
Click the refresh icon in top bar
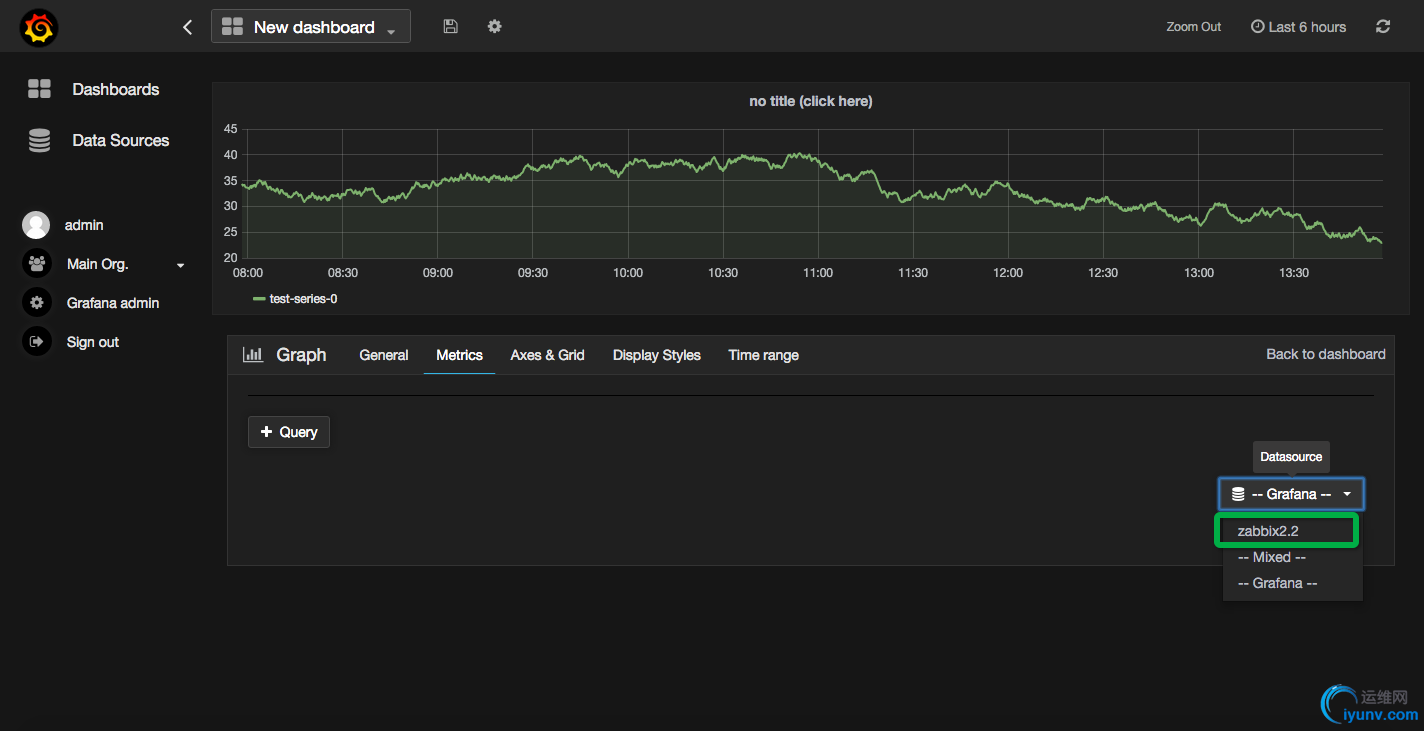[x=1383, y=27]
